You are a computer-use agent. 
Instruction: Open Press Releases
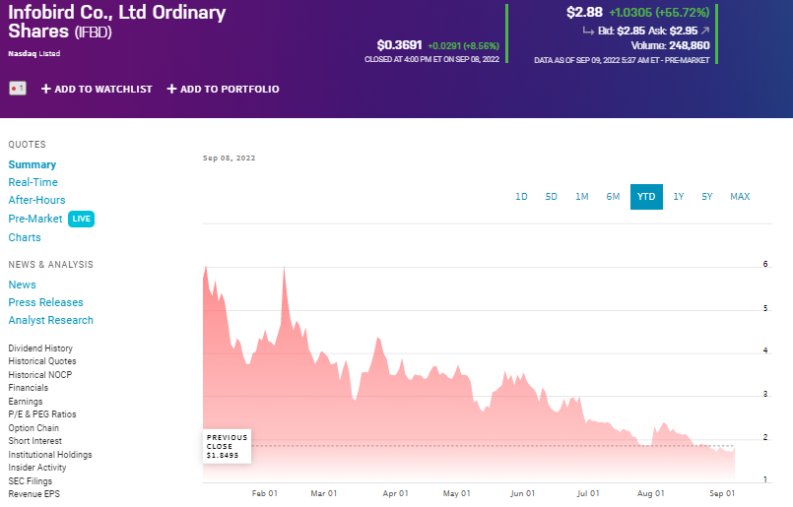[x=46, y=303]
